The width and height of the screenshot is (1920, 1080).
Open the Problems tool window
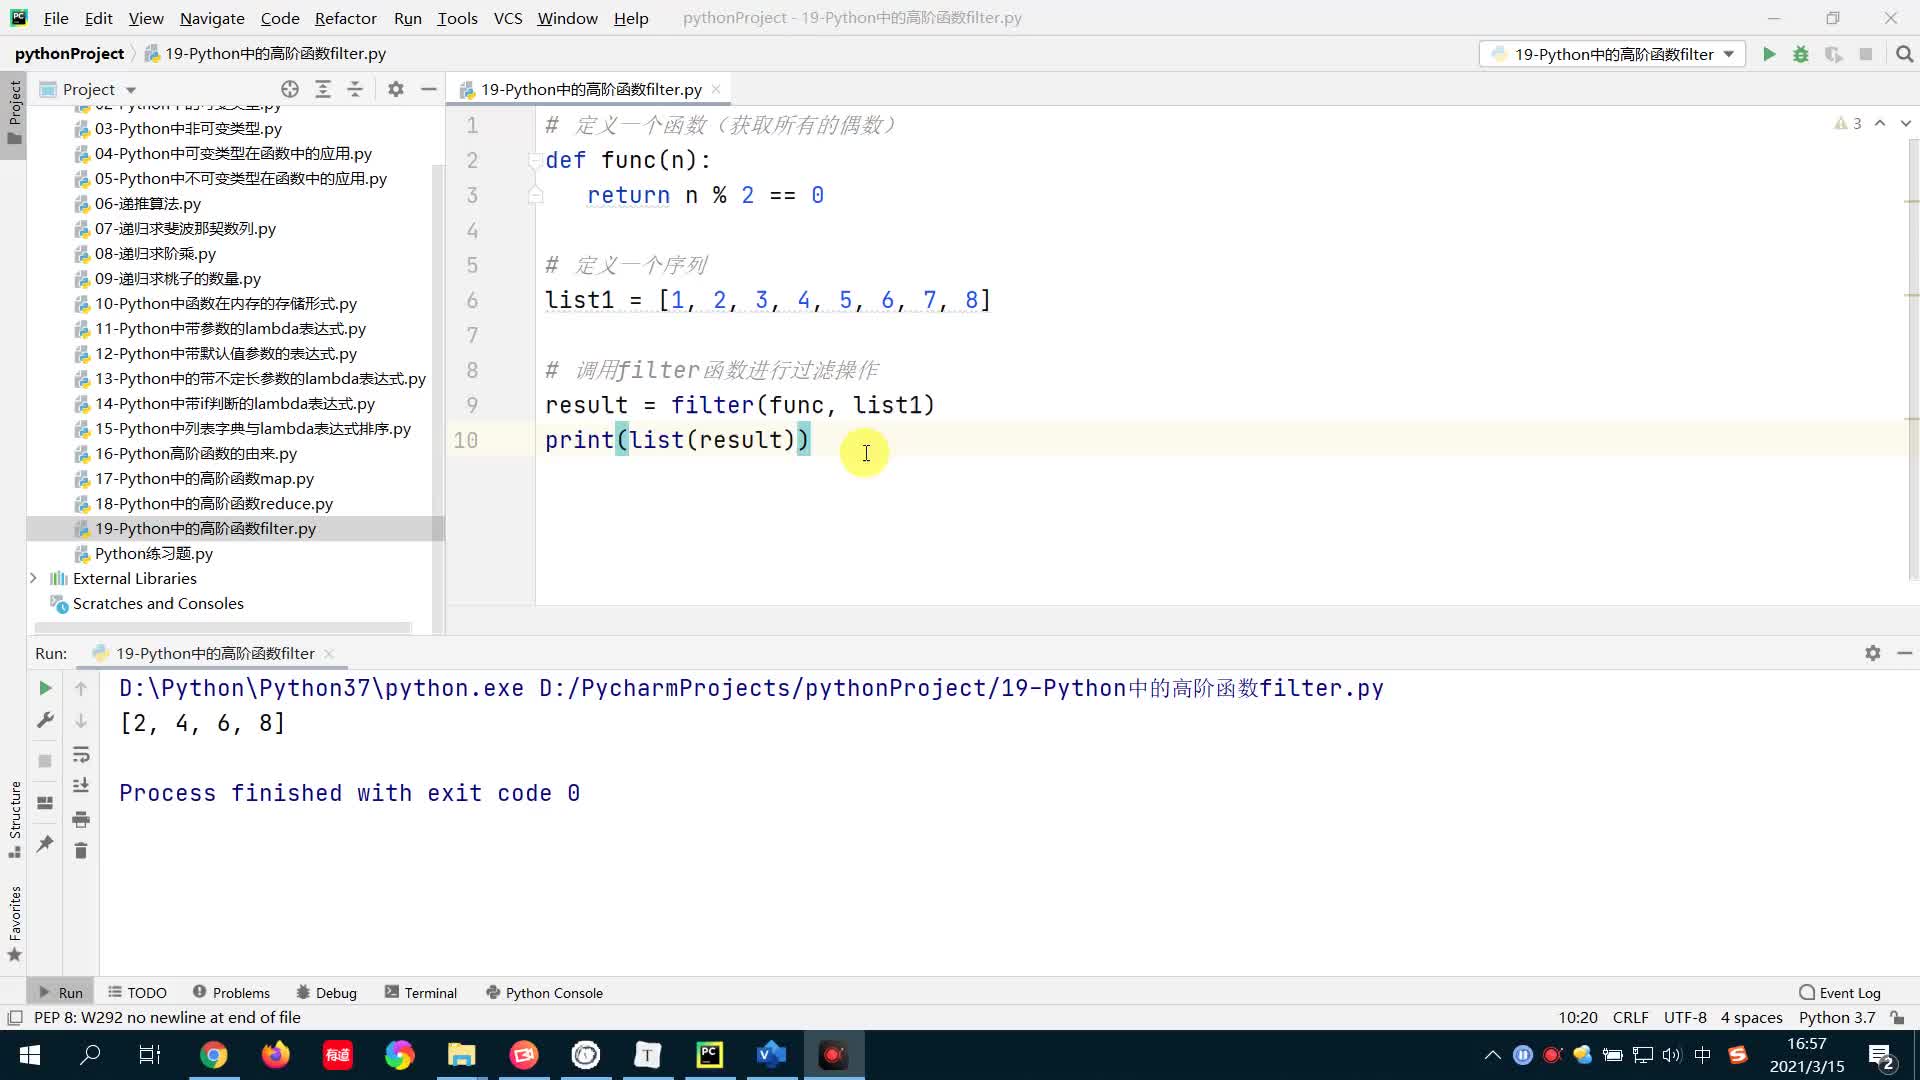(x=231, y=993)
